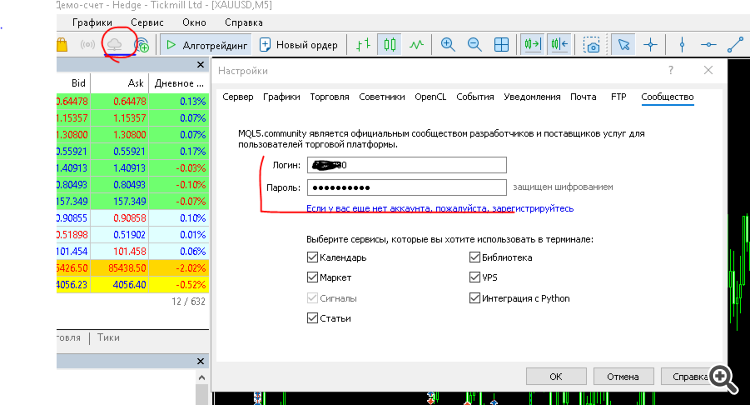This screenshot has width=750, height=405.
Task: Confirm settings with the OK button
Action: point(556,377)
